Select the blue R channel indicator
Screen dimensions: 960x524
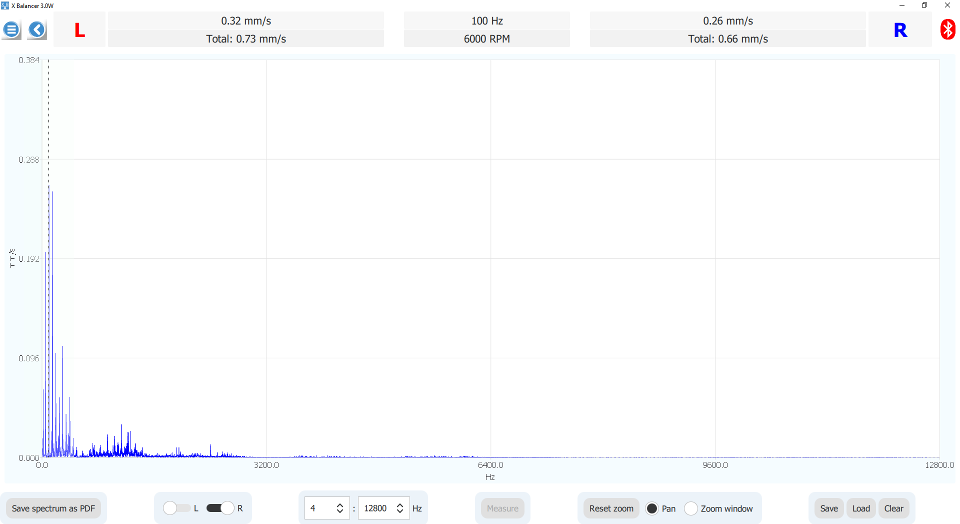(900, 30)
